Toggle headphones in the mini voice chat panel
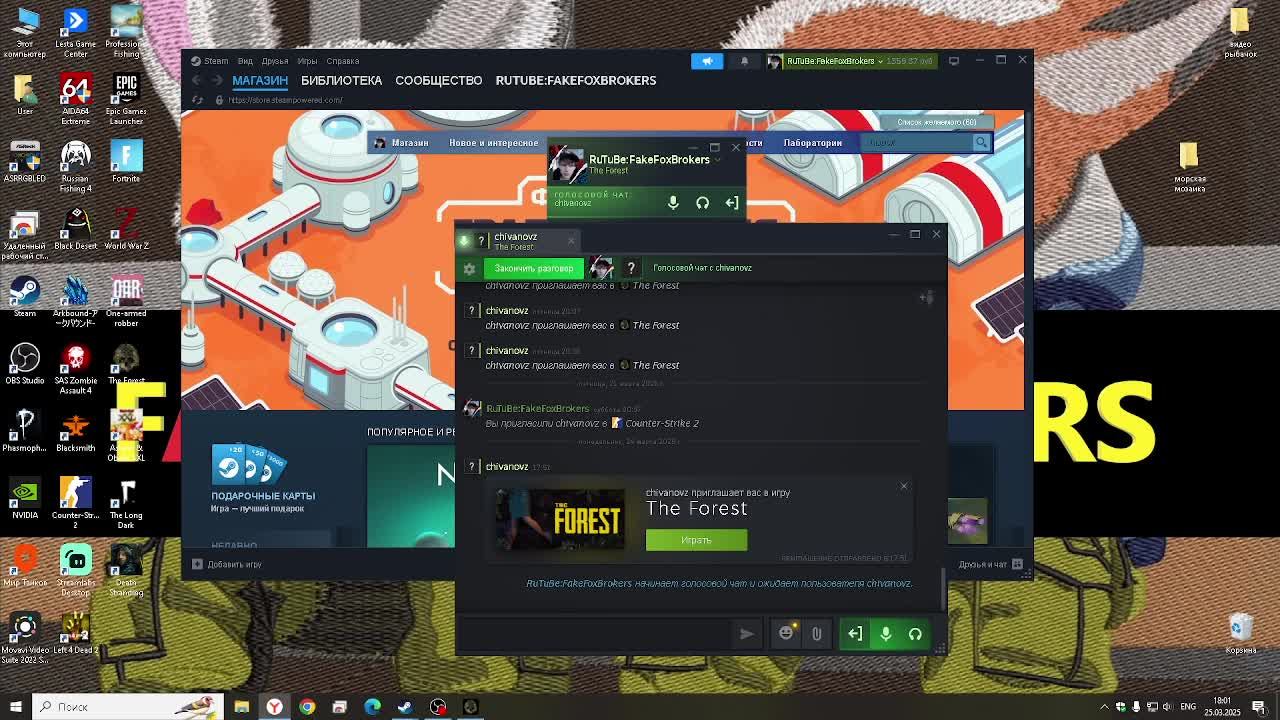The width and height of the screenshot is (1280, 720). (x=702, y=203)
